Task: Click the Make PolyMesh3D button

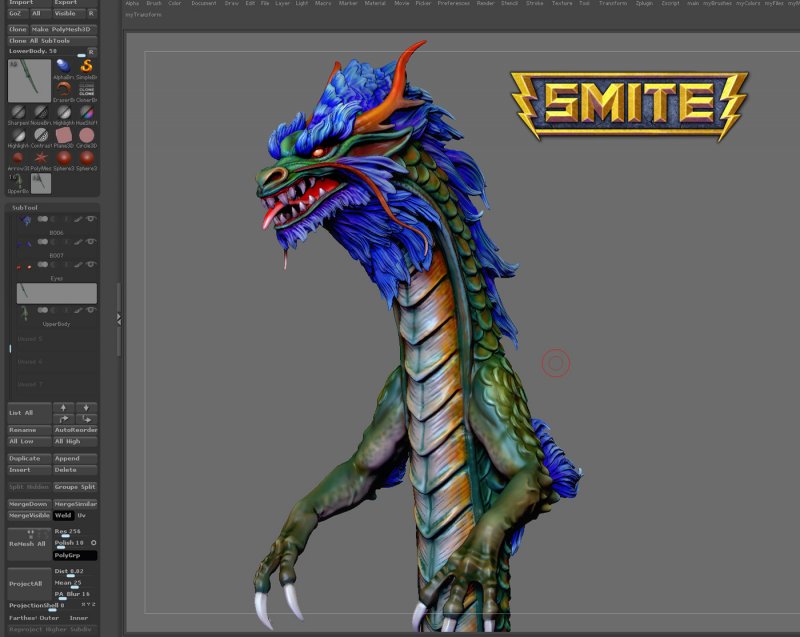Action: click(x=64, y=29)
